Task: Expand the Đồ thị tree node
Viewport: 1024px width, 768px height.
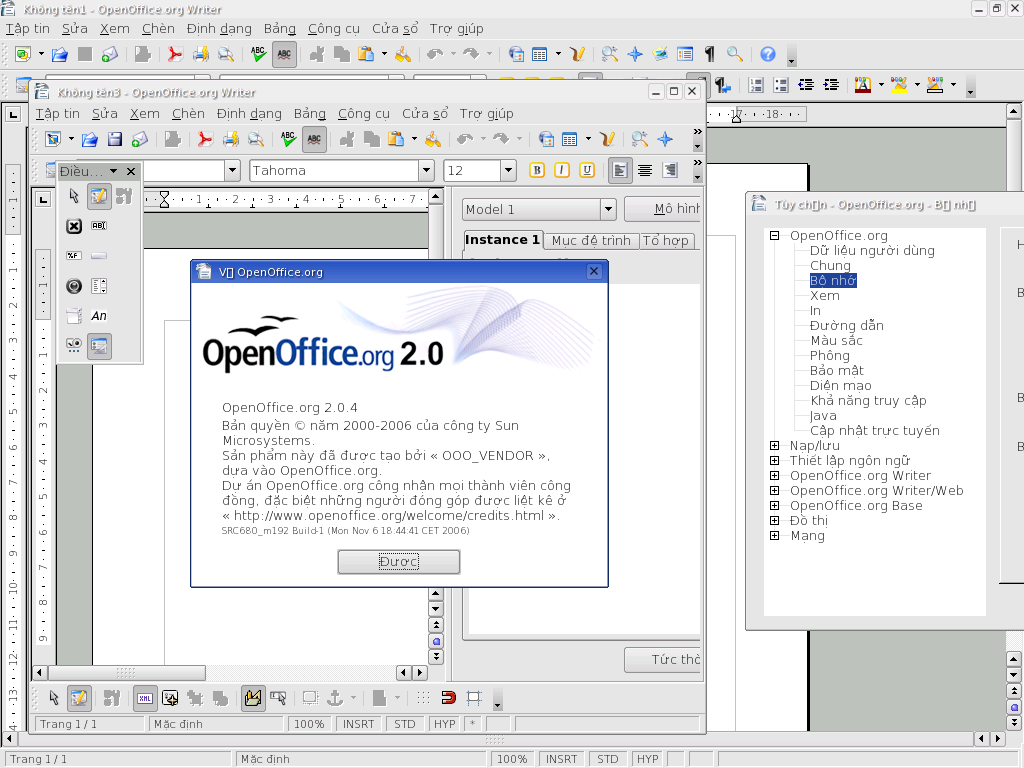Action: [x=775, y=520]
